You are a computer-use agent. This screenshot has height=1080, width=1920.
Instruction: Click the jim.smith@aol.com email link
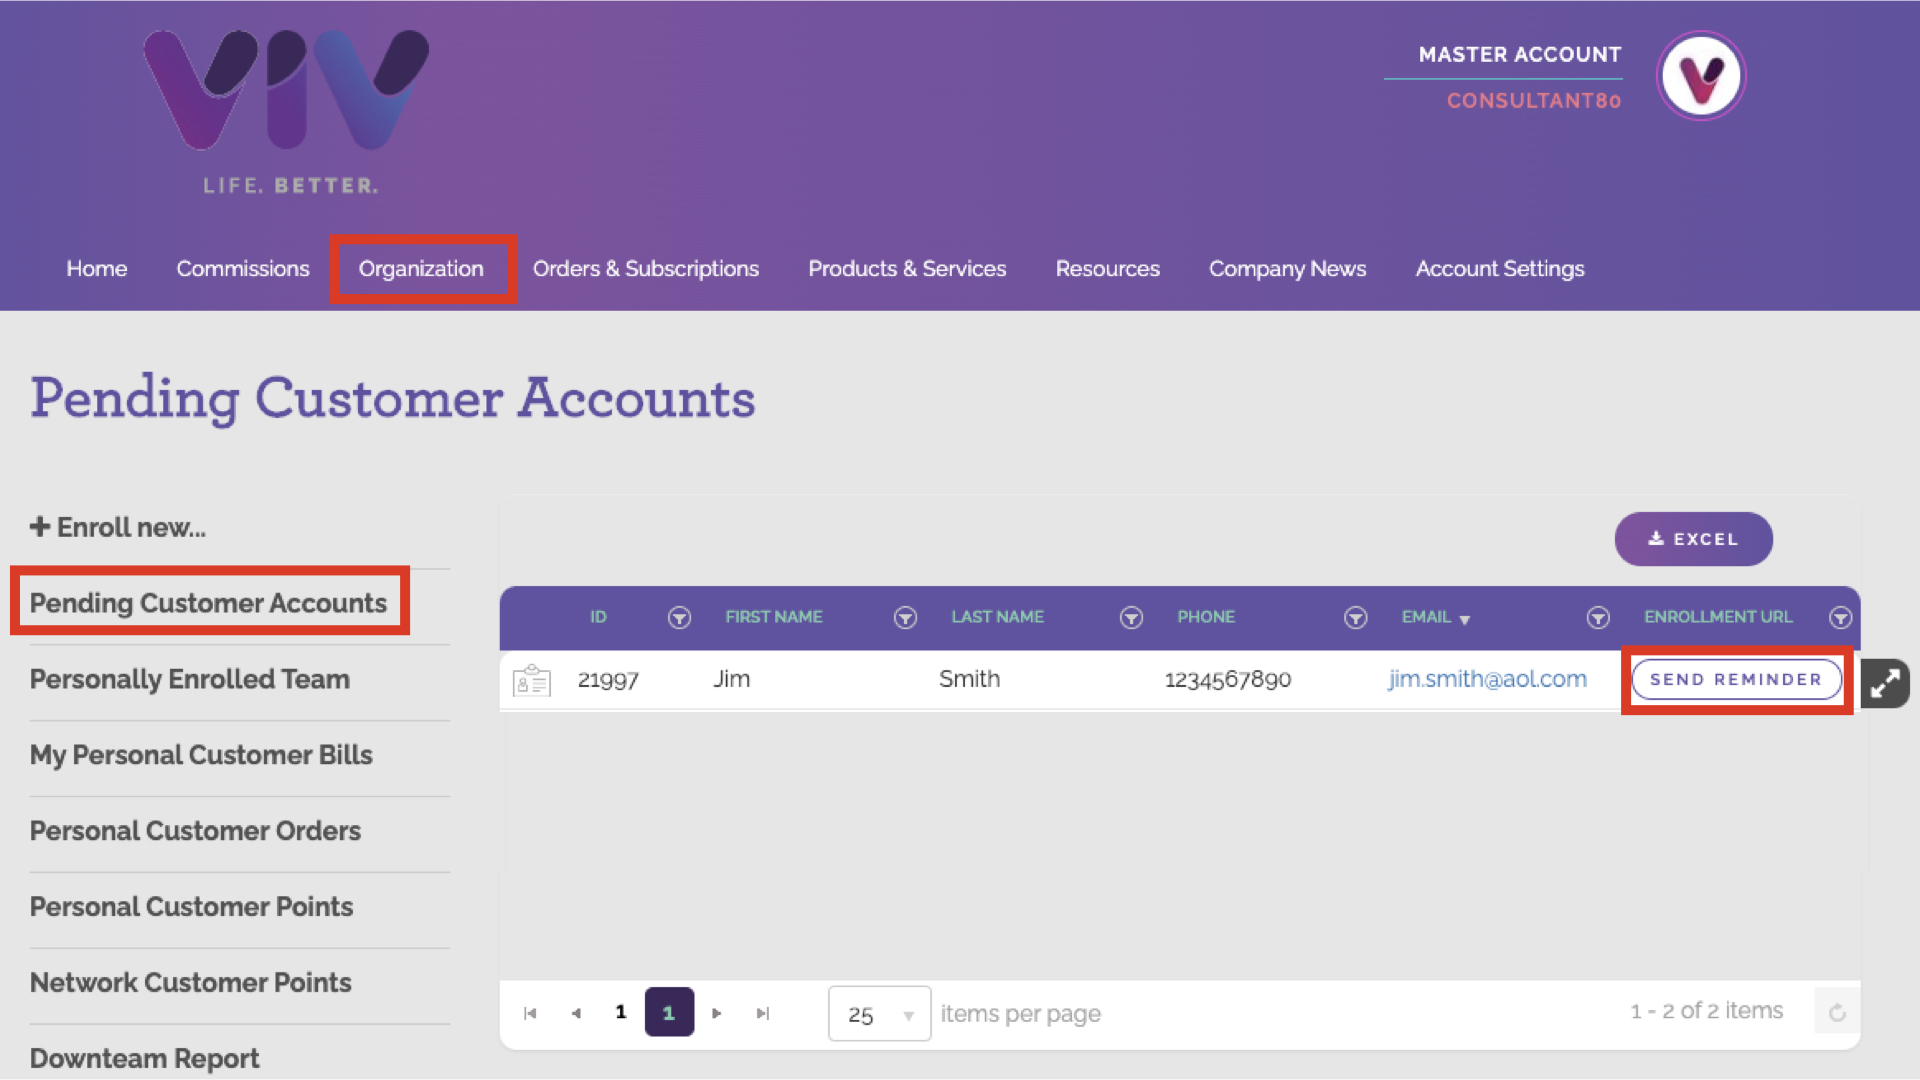[1487, 679]
